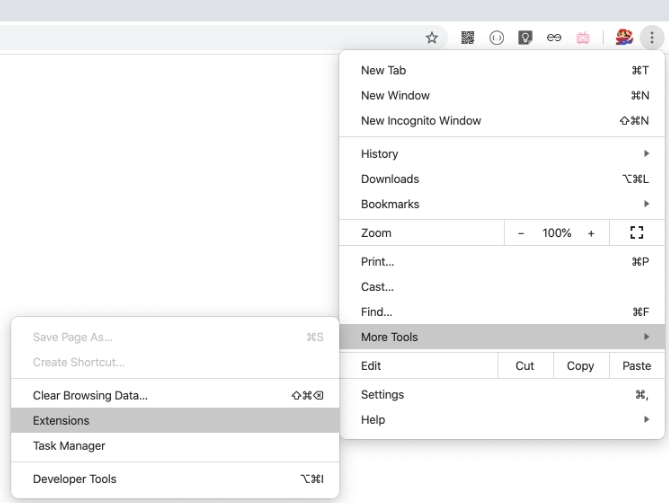Choose New Incognito Window
This screenshot has height=503, width=669.
pos(421,121)
